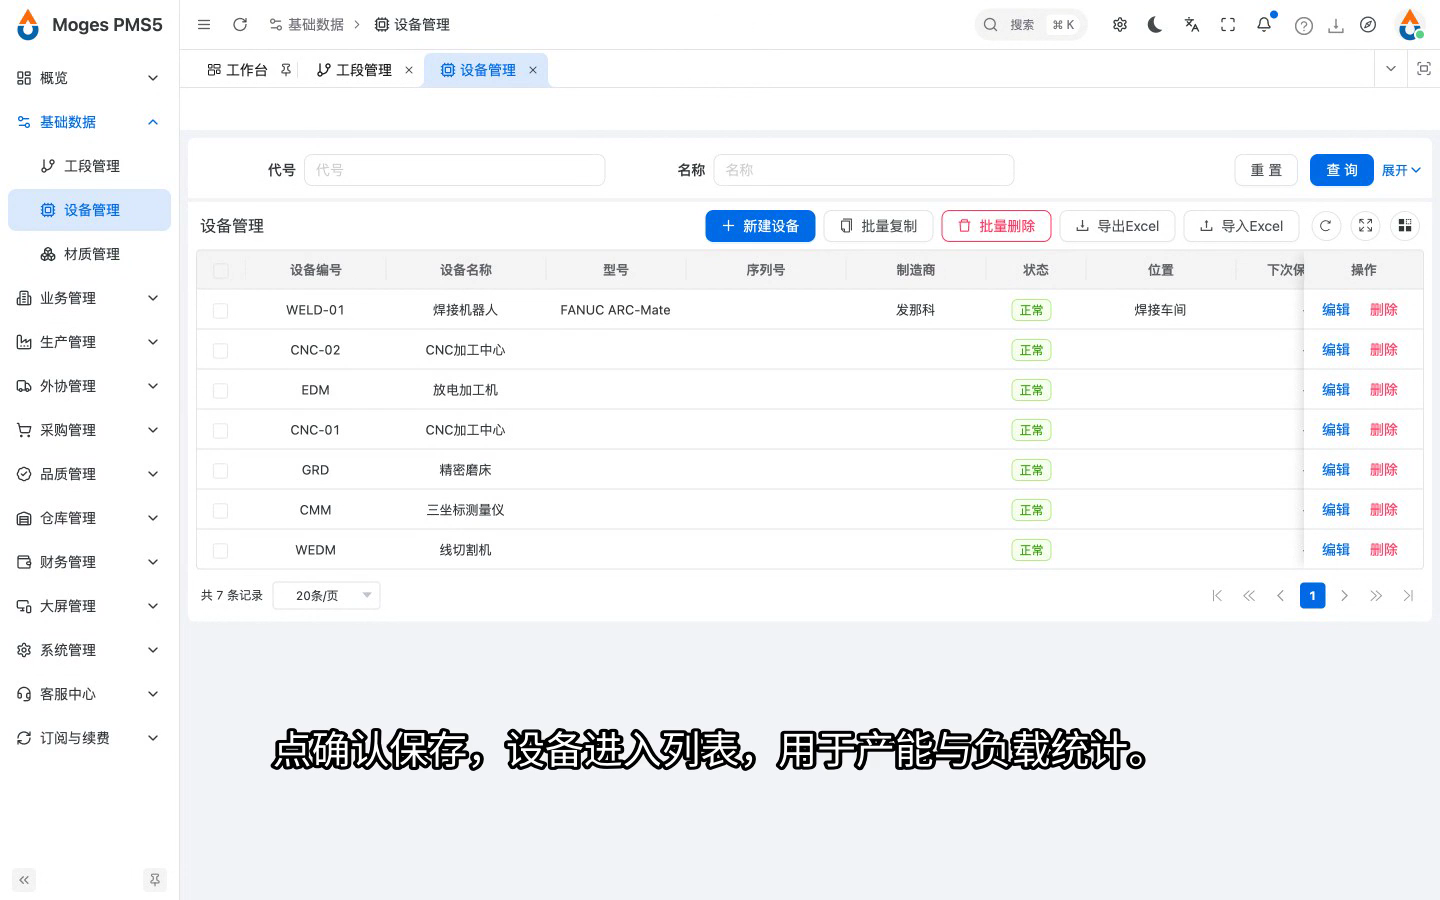Expand the 生产管理 menu
The image size is (1440, 900).
click(87, 342)
